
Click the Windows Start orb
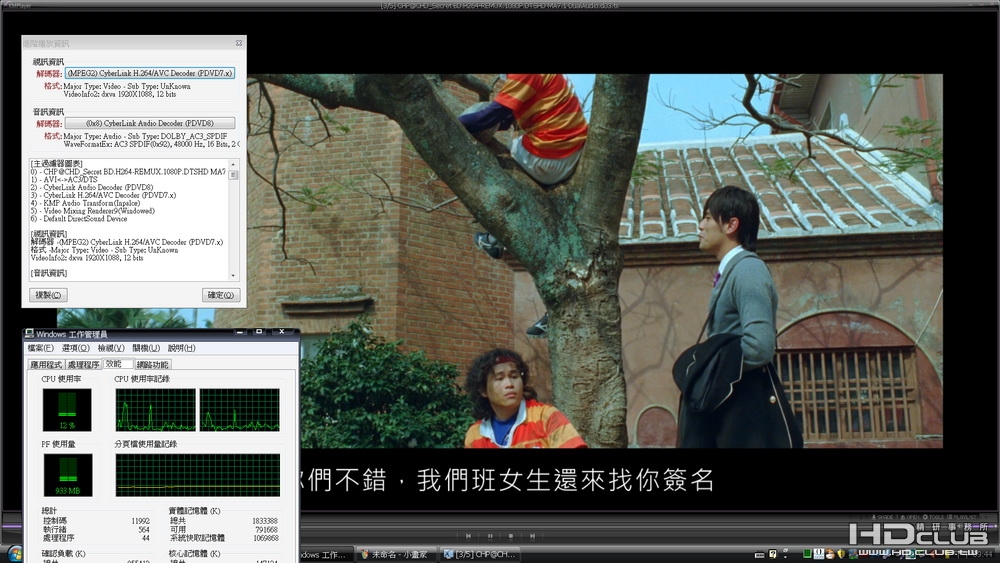point(14,553)
